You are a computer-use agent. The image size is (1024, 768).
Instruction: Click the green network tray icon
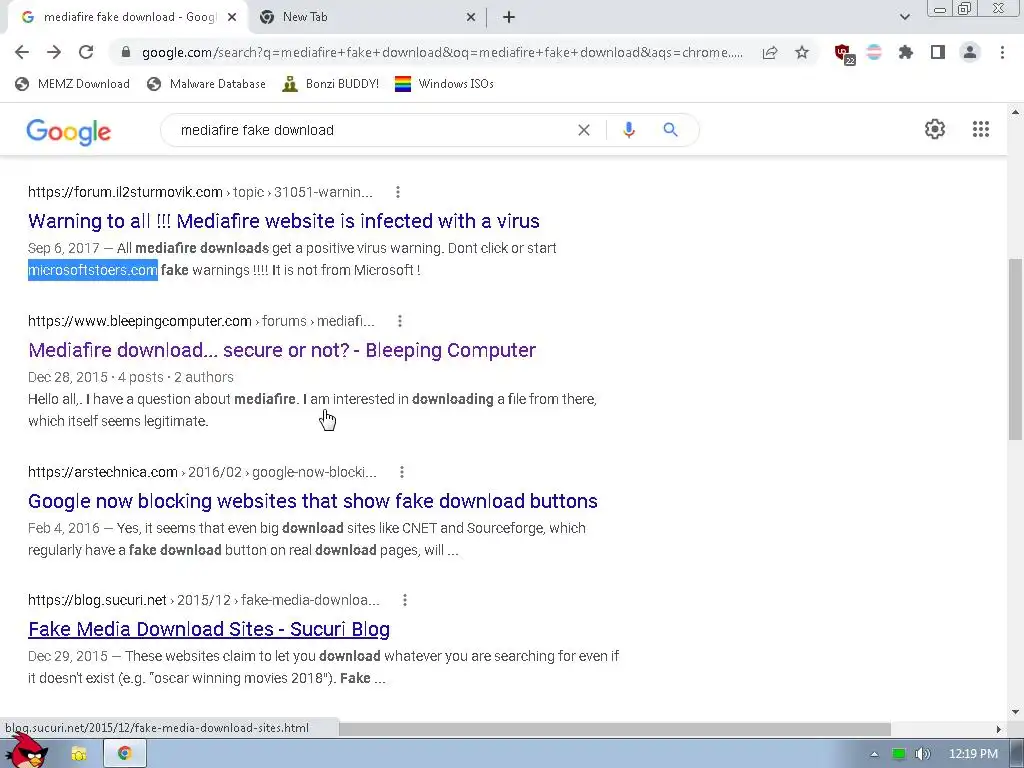pos(899,754)
